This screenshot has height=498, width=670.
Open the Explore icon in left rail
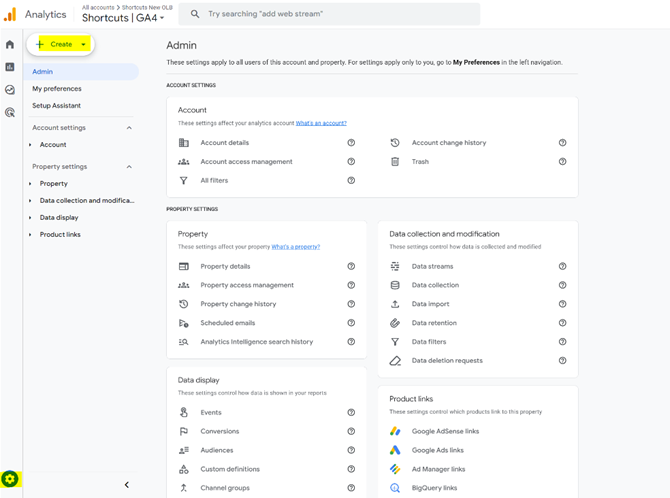point(10,90)
